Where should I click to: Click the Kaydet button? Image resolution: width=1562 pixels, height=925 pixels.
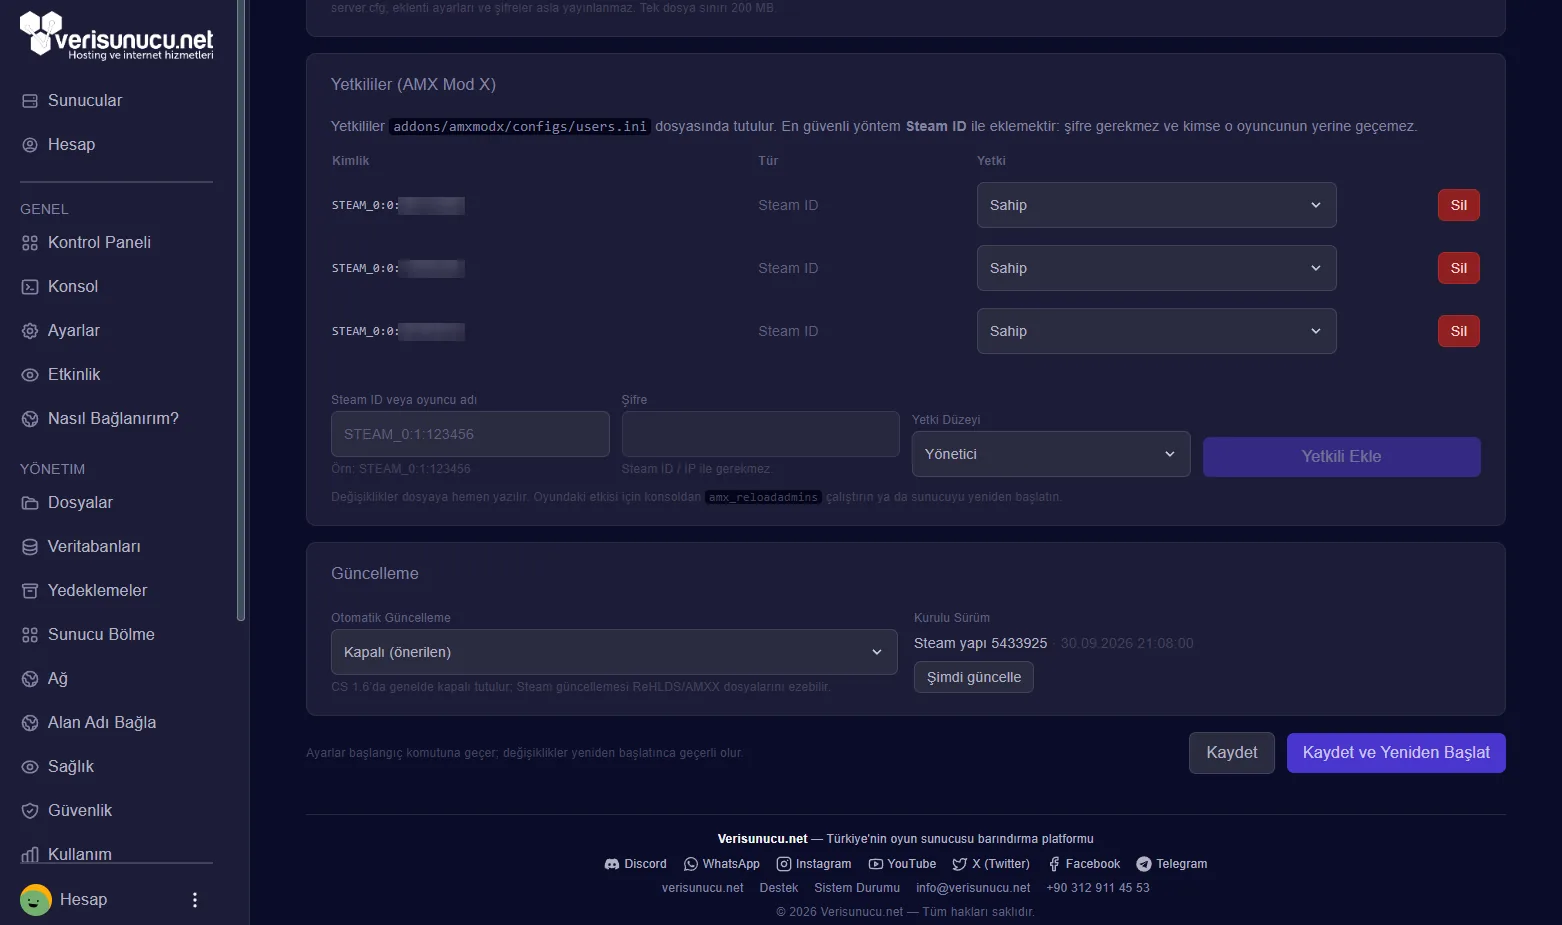tap(1232, 753)
